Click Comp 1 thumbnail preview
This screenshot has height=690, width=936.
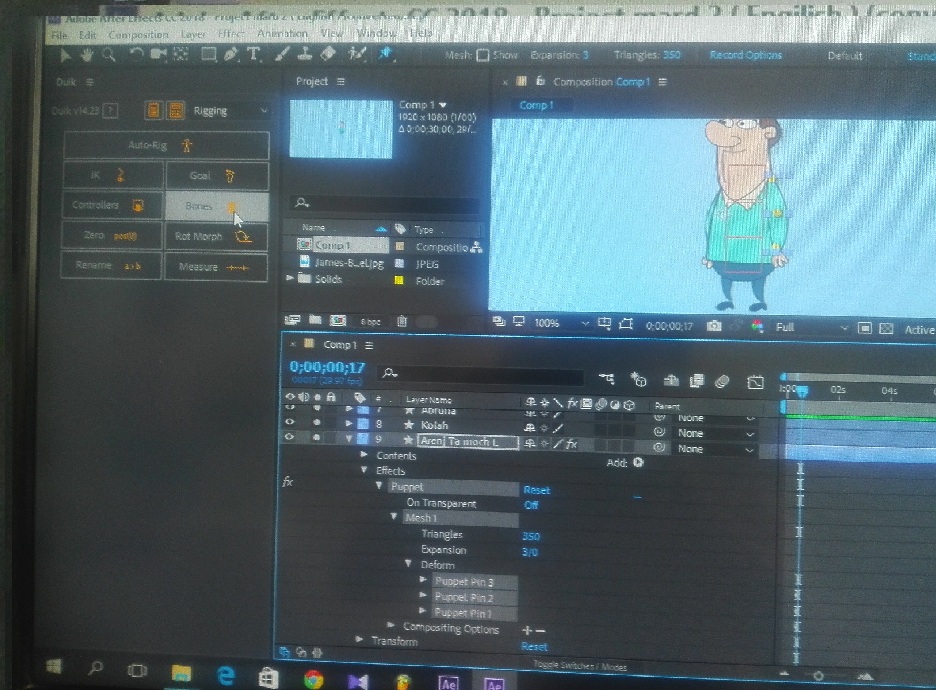(x=341, y=129)
